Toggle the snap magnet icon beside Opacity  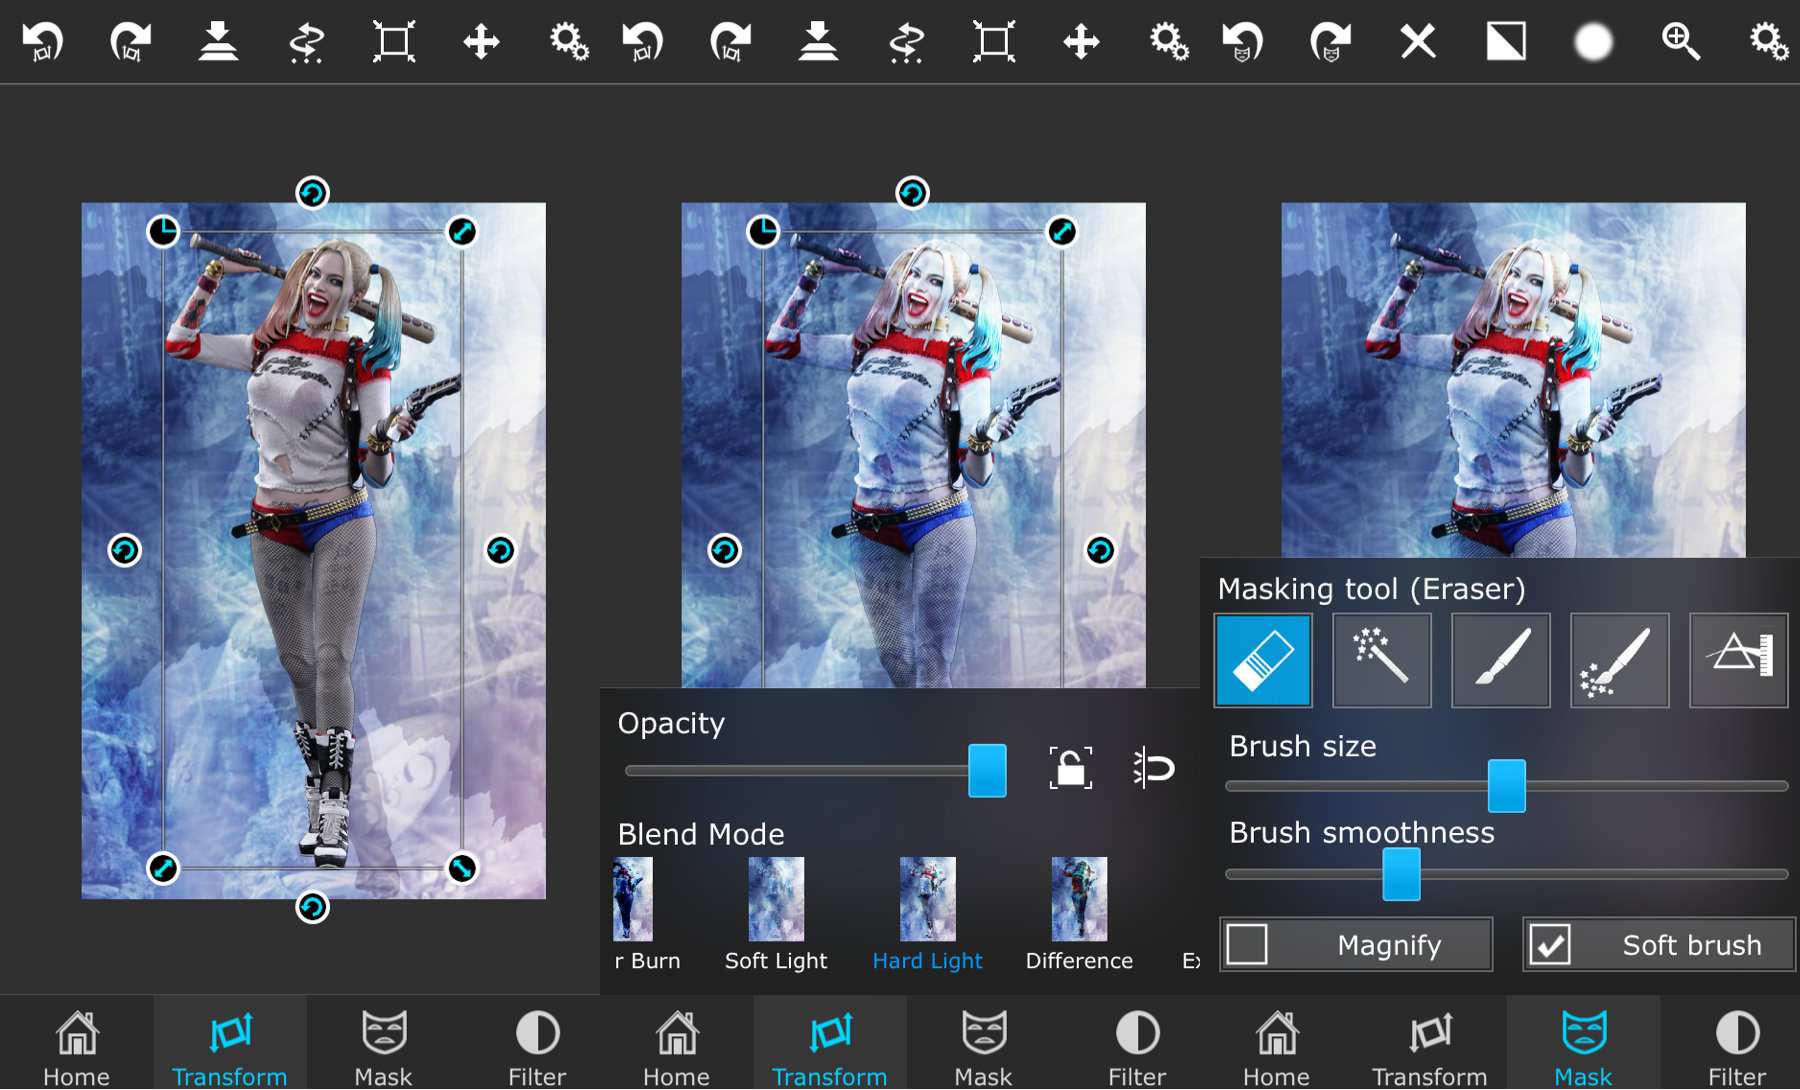[1153, 768]
